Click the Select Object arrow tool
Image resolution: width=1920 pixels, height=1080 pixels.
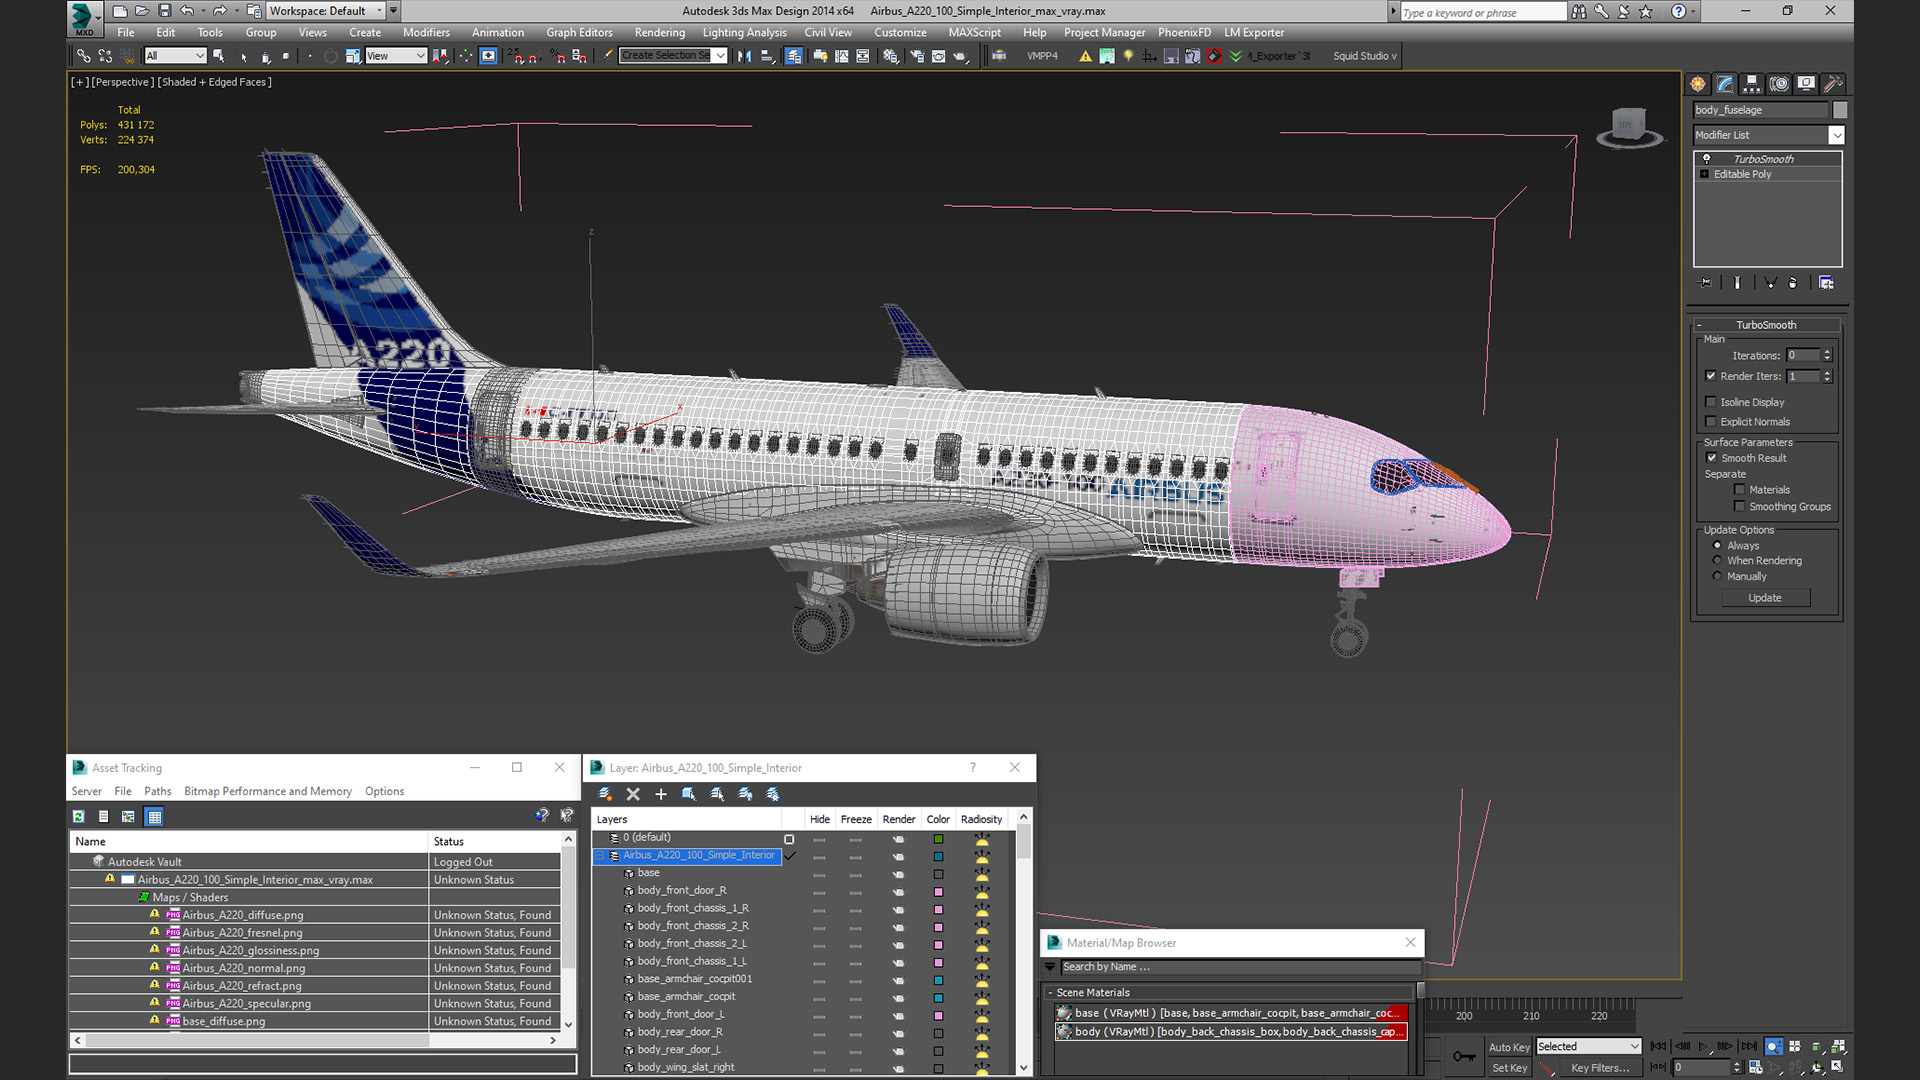(219, 56)
